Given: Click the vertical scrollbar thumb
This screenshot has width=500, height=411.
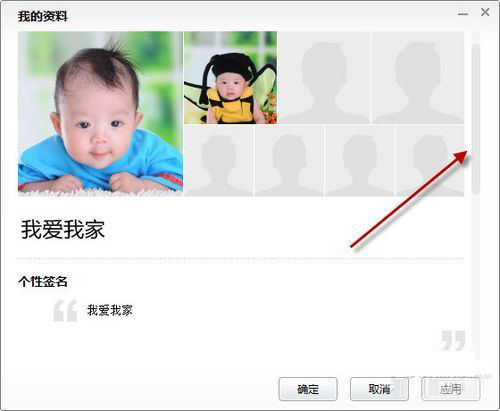Looking at the screenshot, I should (476, 119).
